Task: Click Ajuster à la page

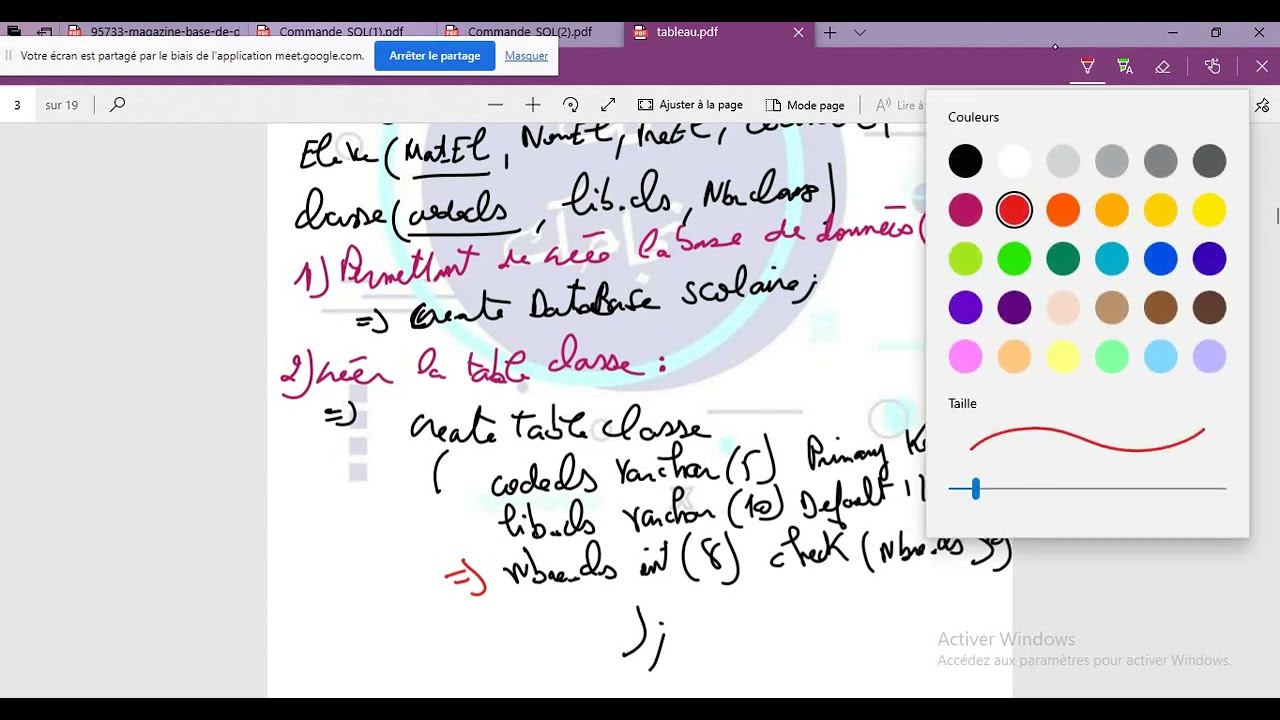Action: tap(690, 104)
